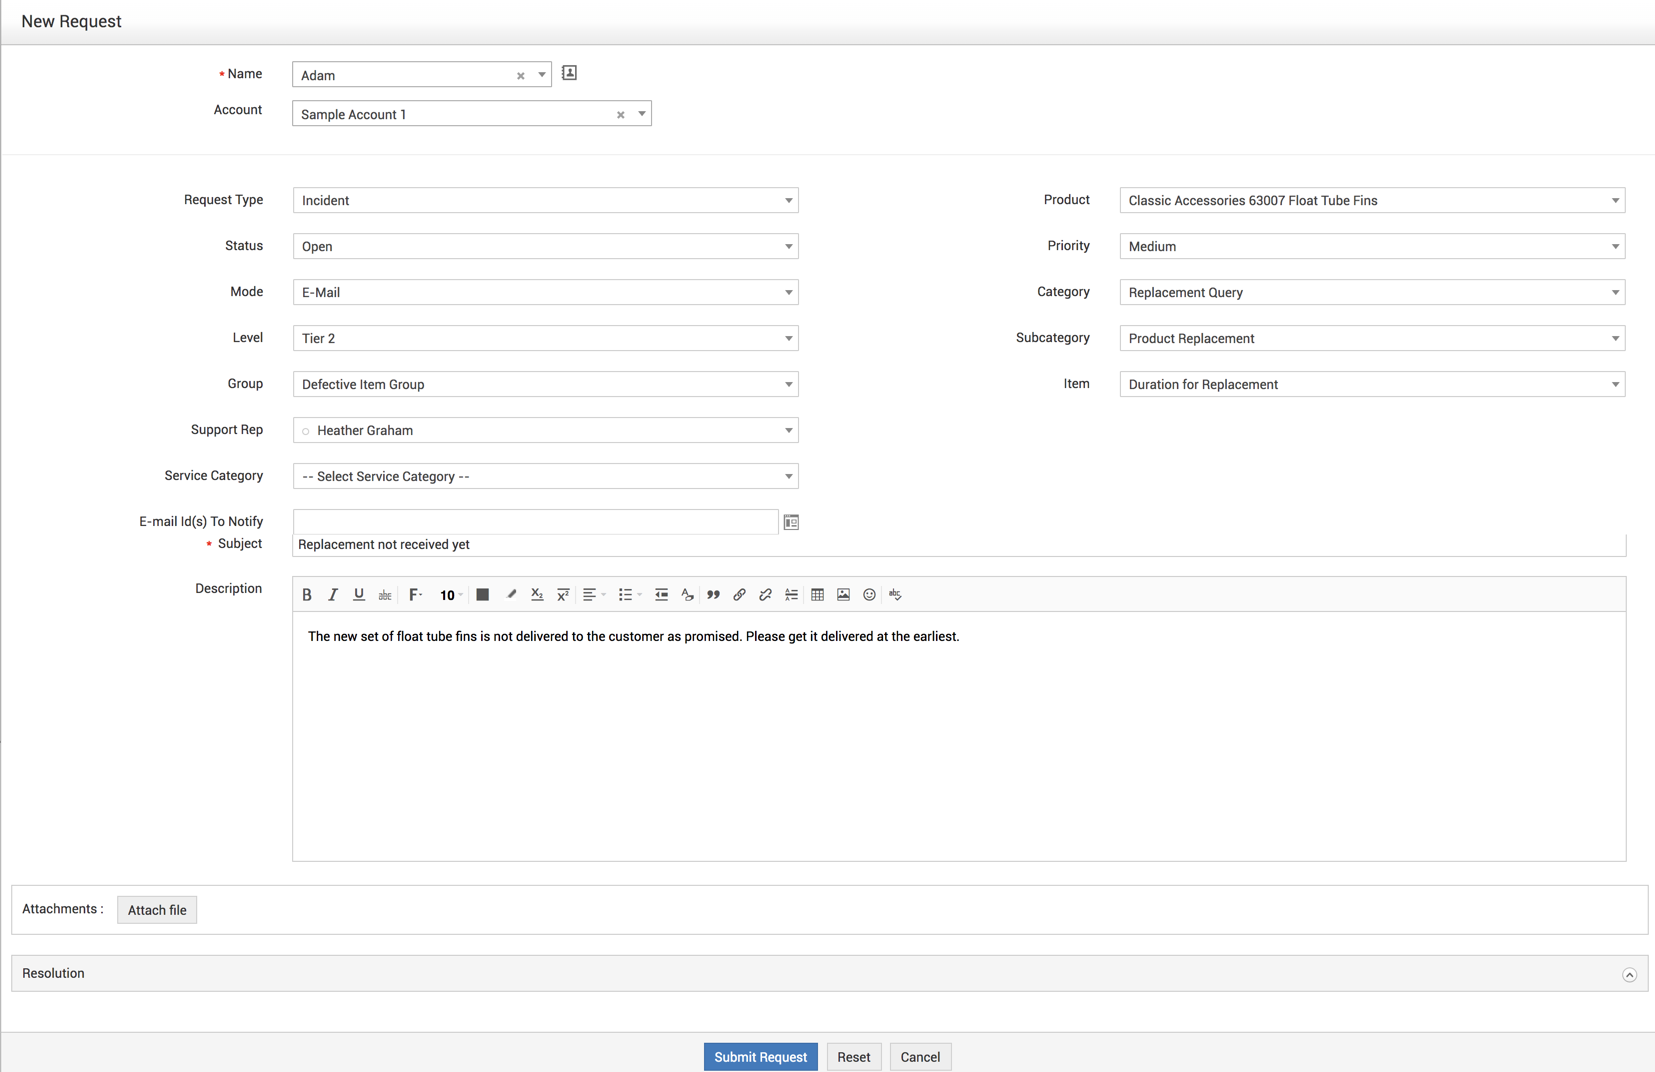This screenshot has height=1072, width=1655.
Task: Insert a hyperlink in description
Action: (x=739, y=595)
